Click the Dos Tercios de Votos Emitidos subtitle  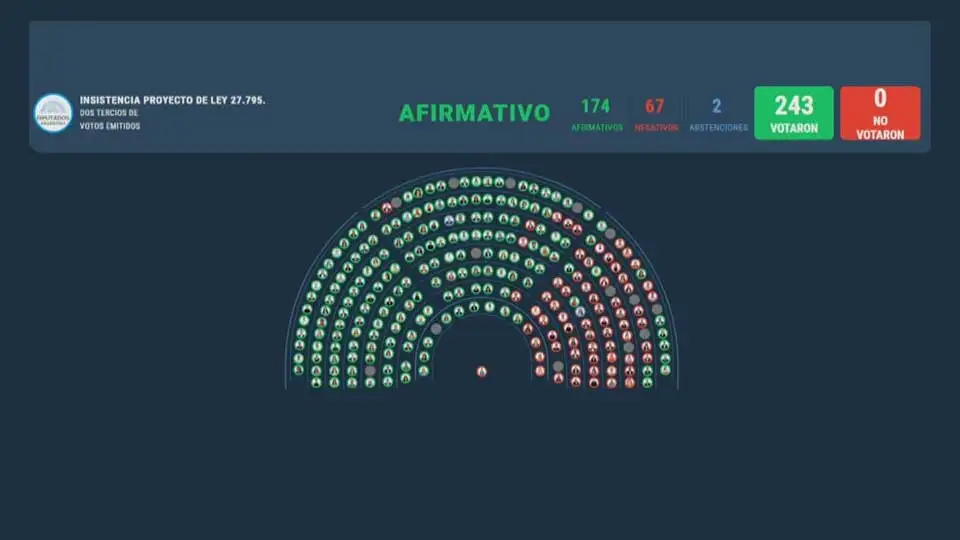tap(110, 119)
